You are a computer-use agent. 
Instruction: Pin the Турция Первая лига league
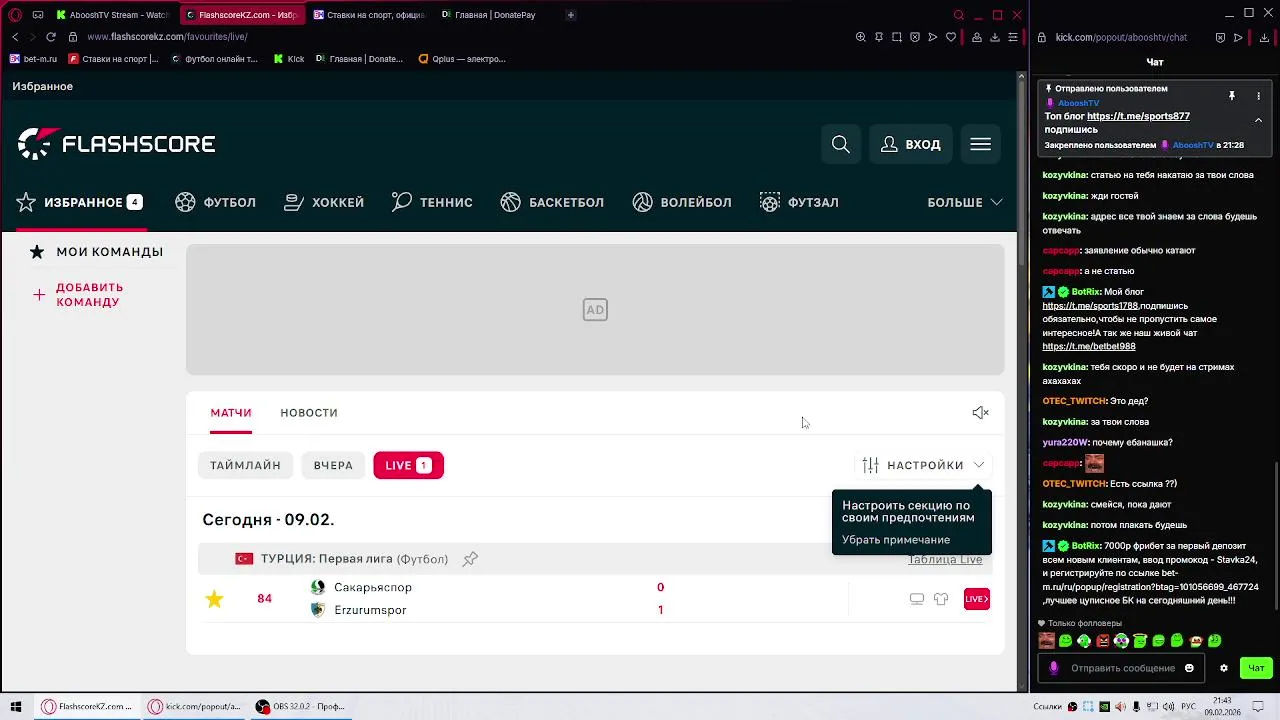(470, 559)
